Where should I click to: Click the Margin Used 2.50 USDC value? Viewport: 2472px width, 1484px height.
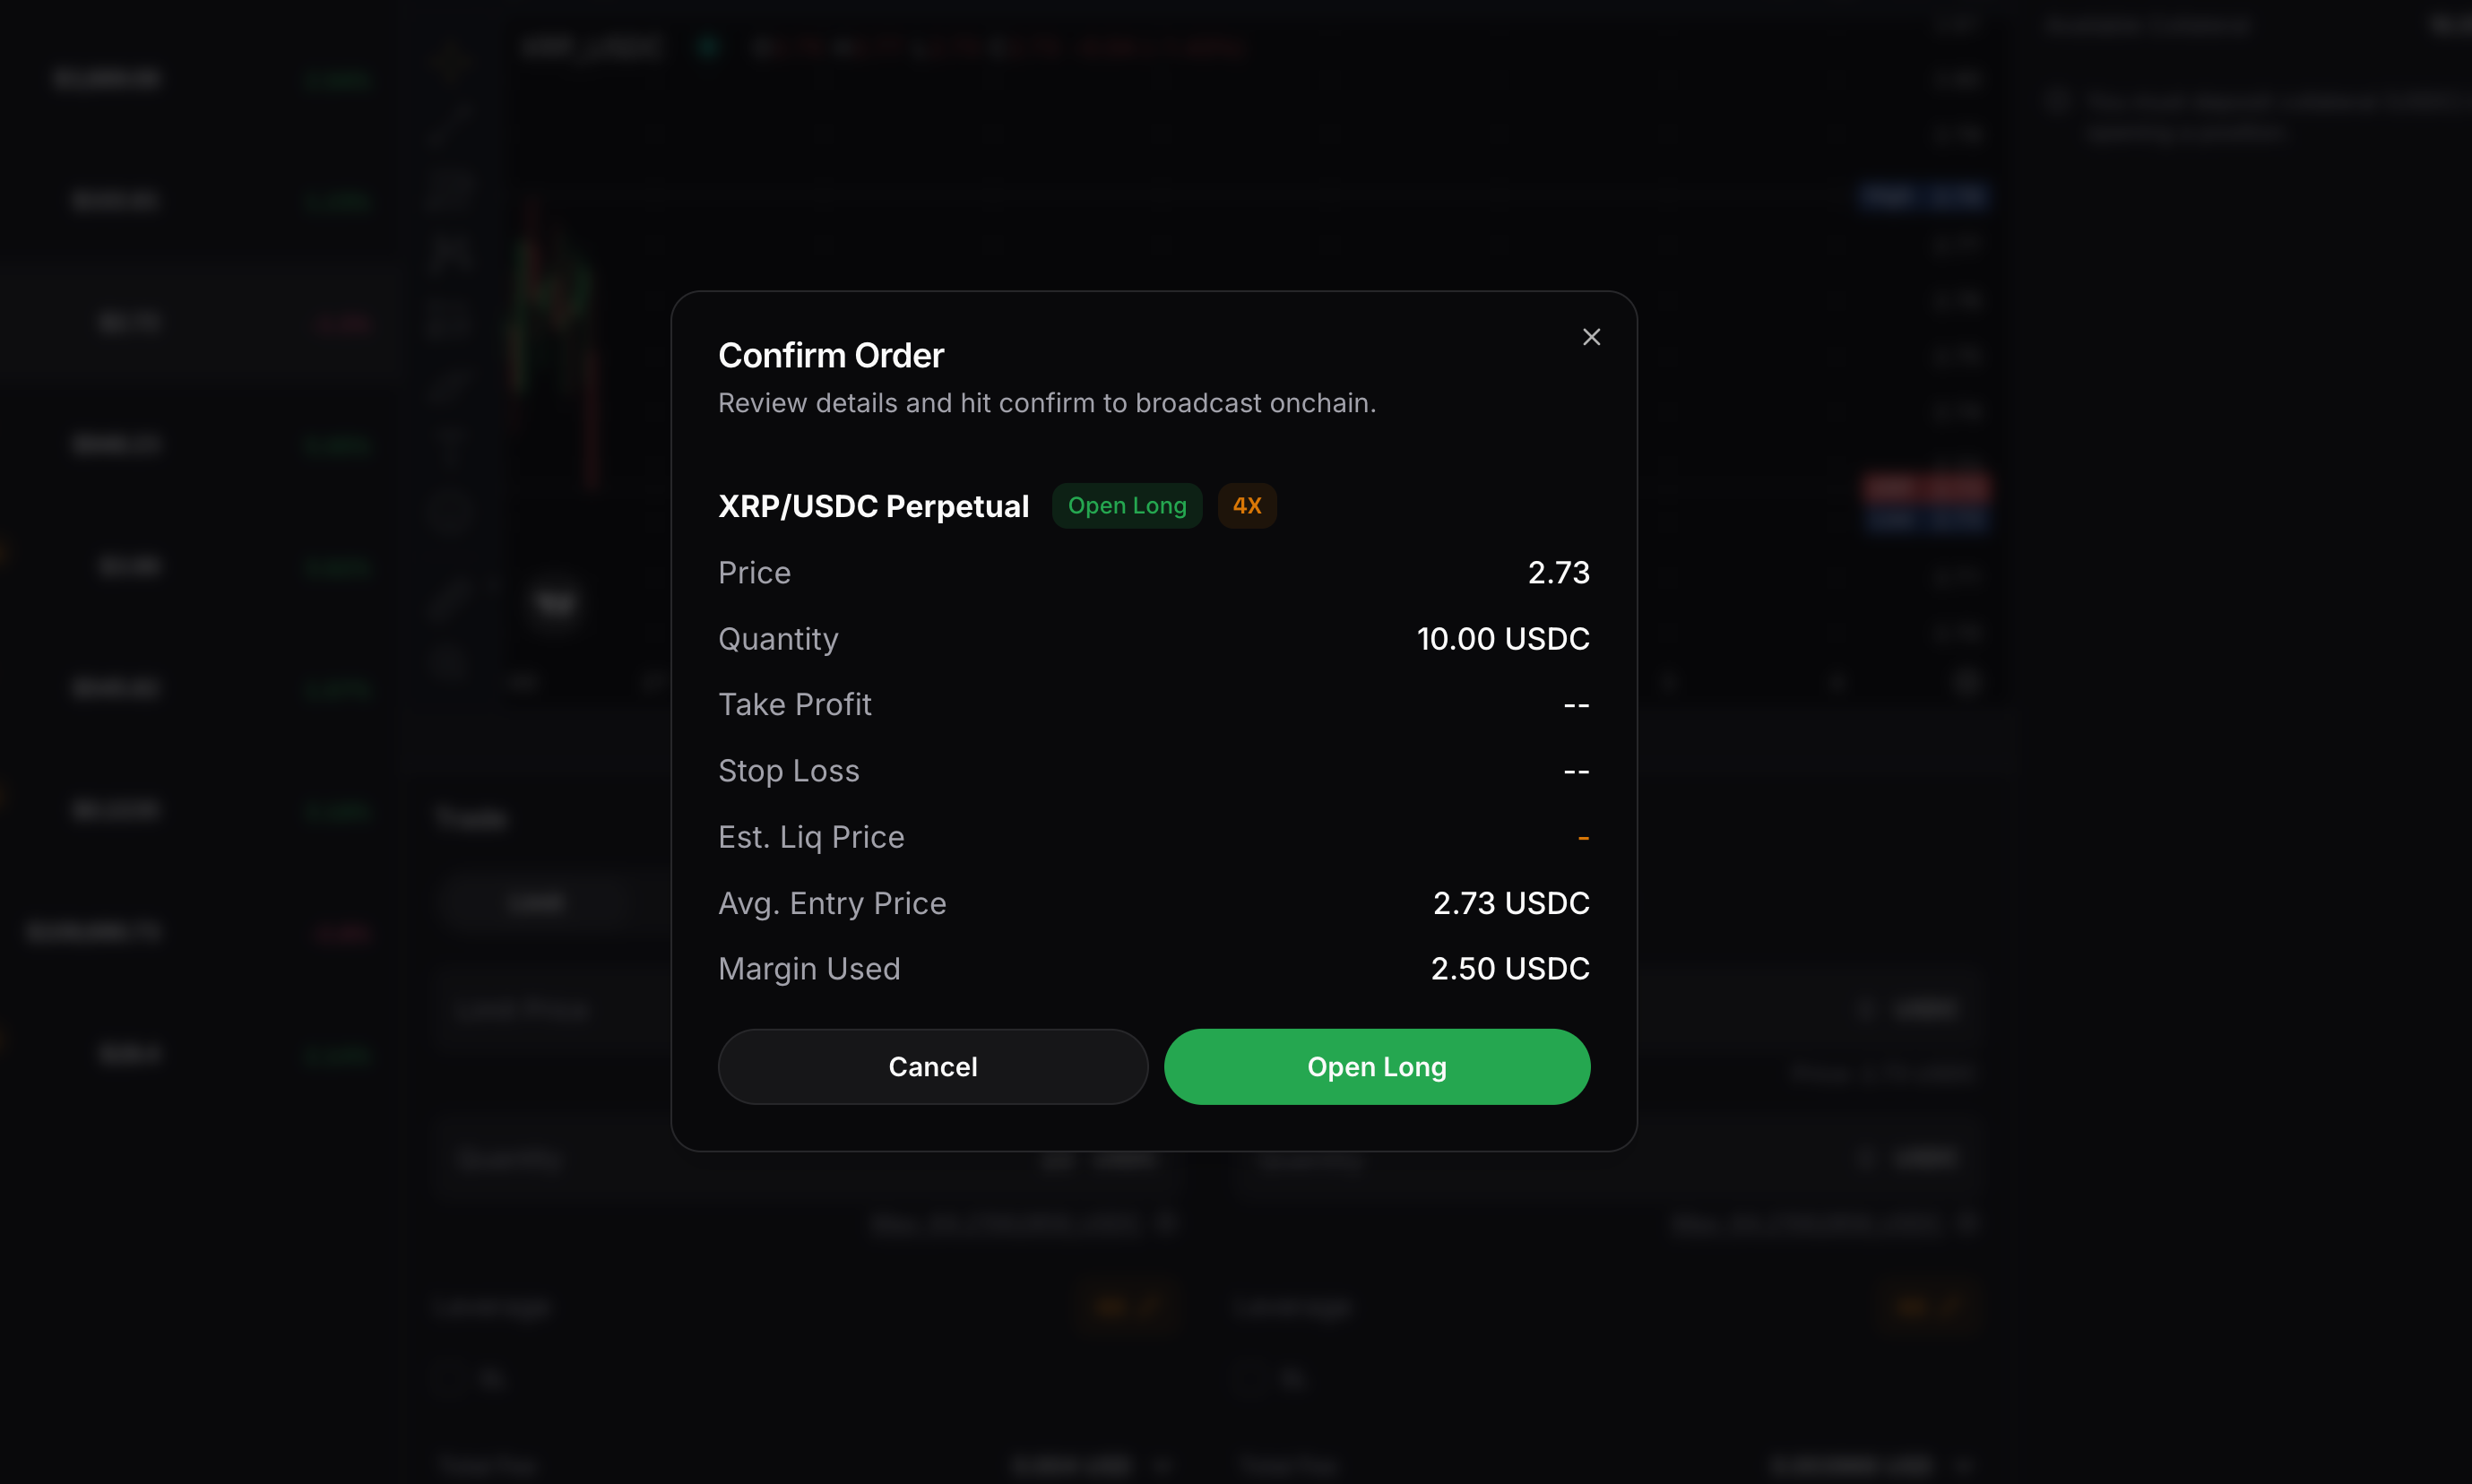[x=1510, y=968]
